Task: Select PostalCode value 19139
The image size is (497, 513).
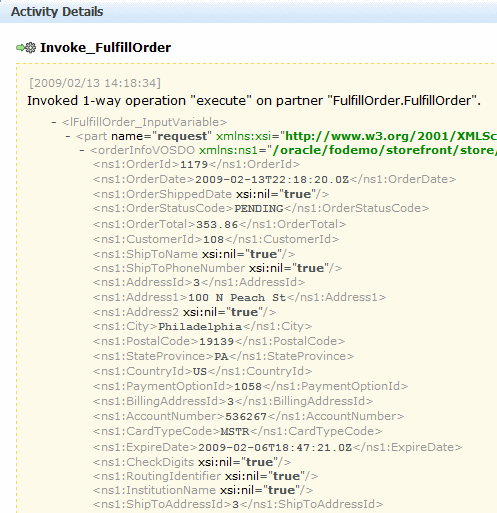Action: [216, 342]
